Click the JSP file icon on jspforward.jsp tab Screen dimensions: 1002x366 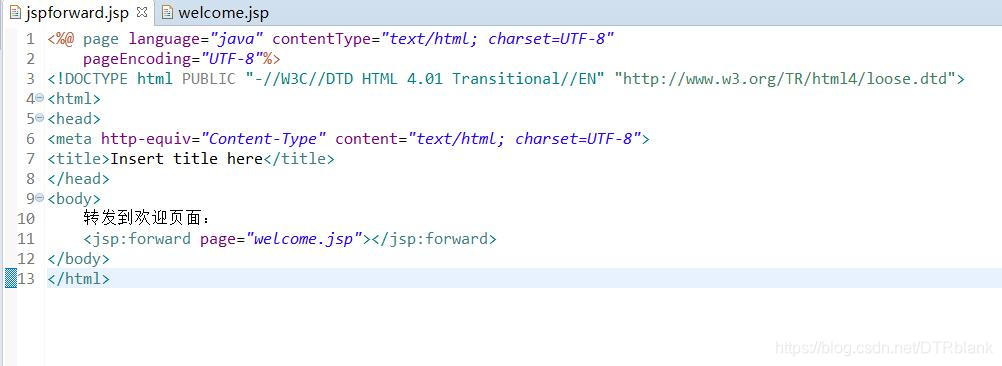click(x=15, y=13)
